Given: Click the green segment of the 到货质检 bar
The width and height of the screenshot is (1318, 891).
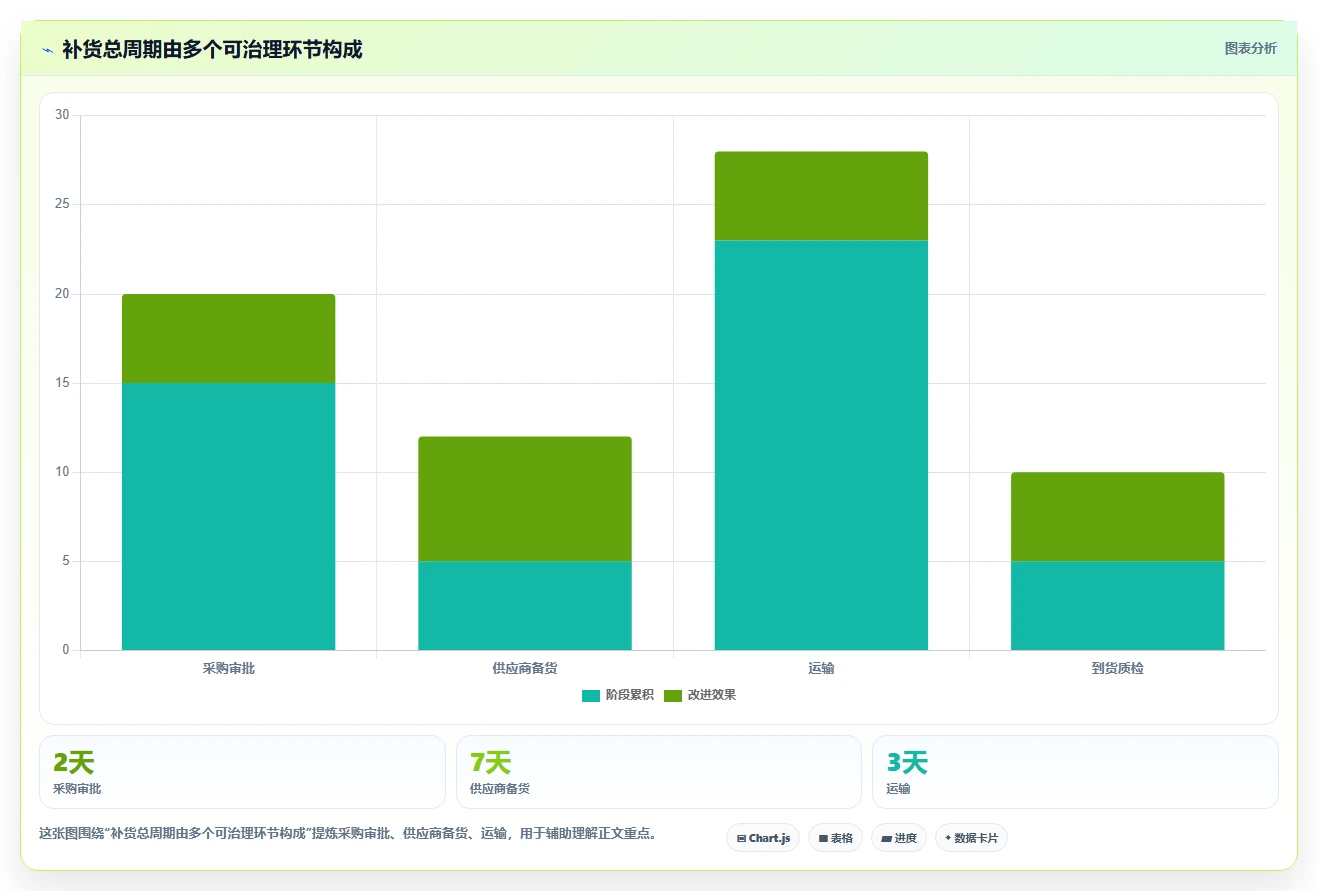Looking at the screenshot, I should point(1117,516).
